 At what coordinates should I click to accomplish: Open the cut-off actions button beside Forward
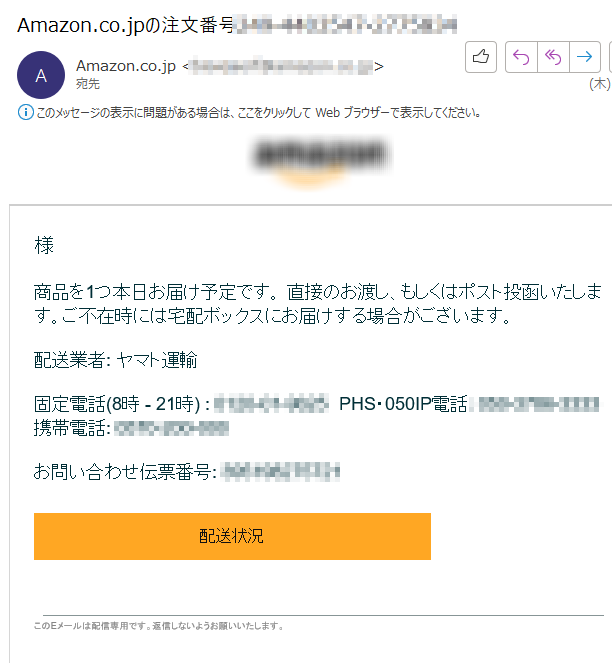click(x=610, y=57)
